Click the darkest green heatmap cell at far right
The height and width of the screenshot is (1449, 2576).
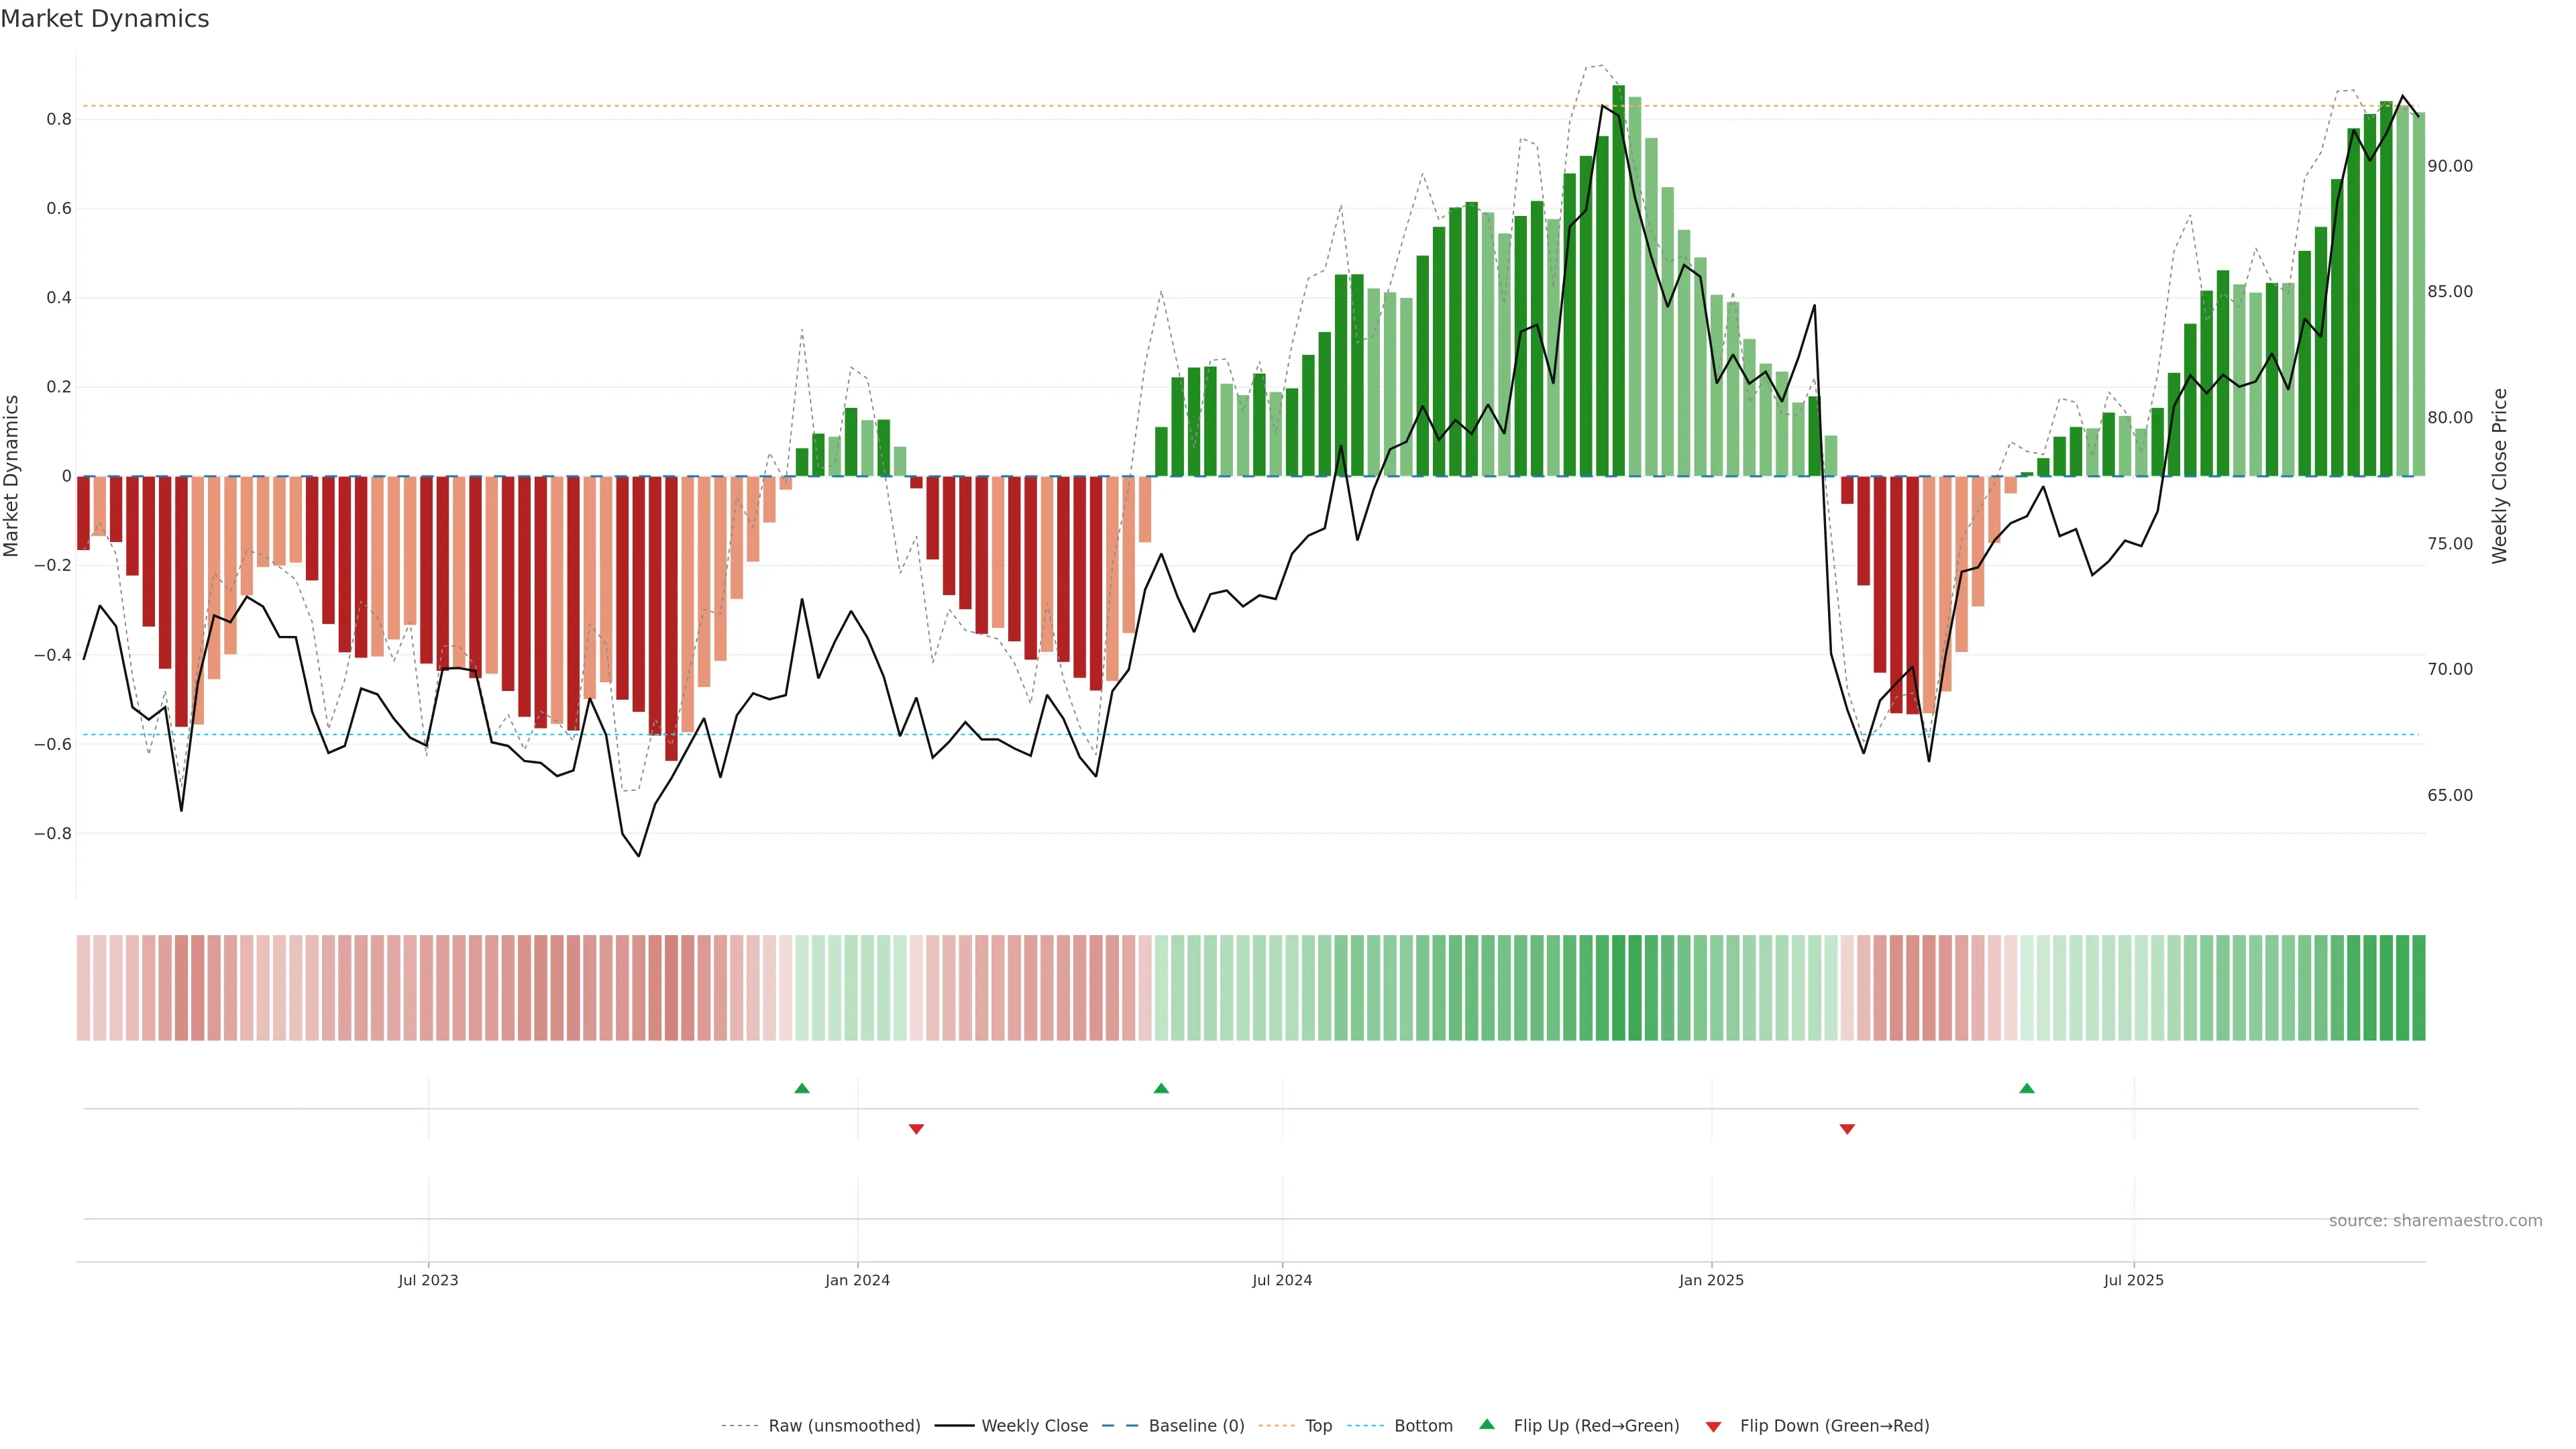pos(2418,987)
